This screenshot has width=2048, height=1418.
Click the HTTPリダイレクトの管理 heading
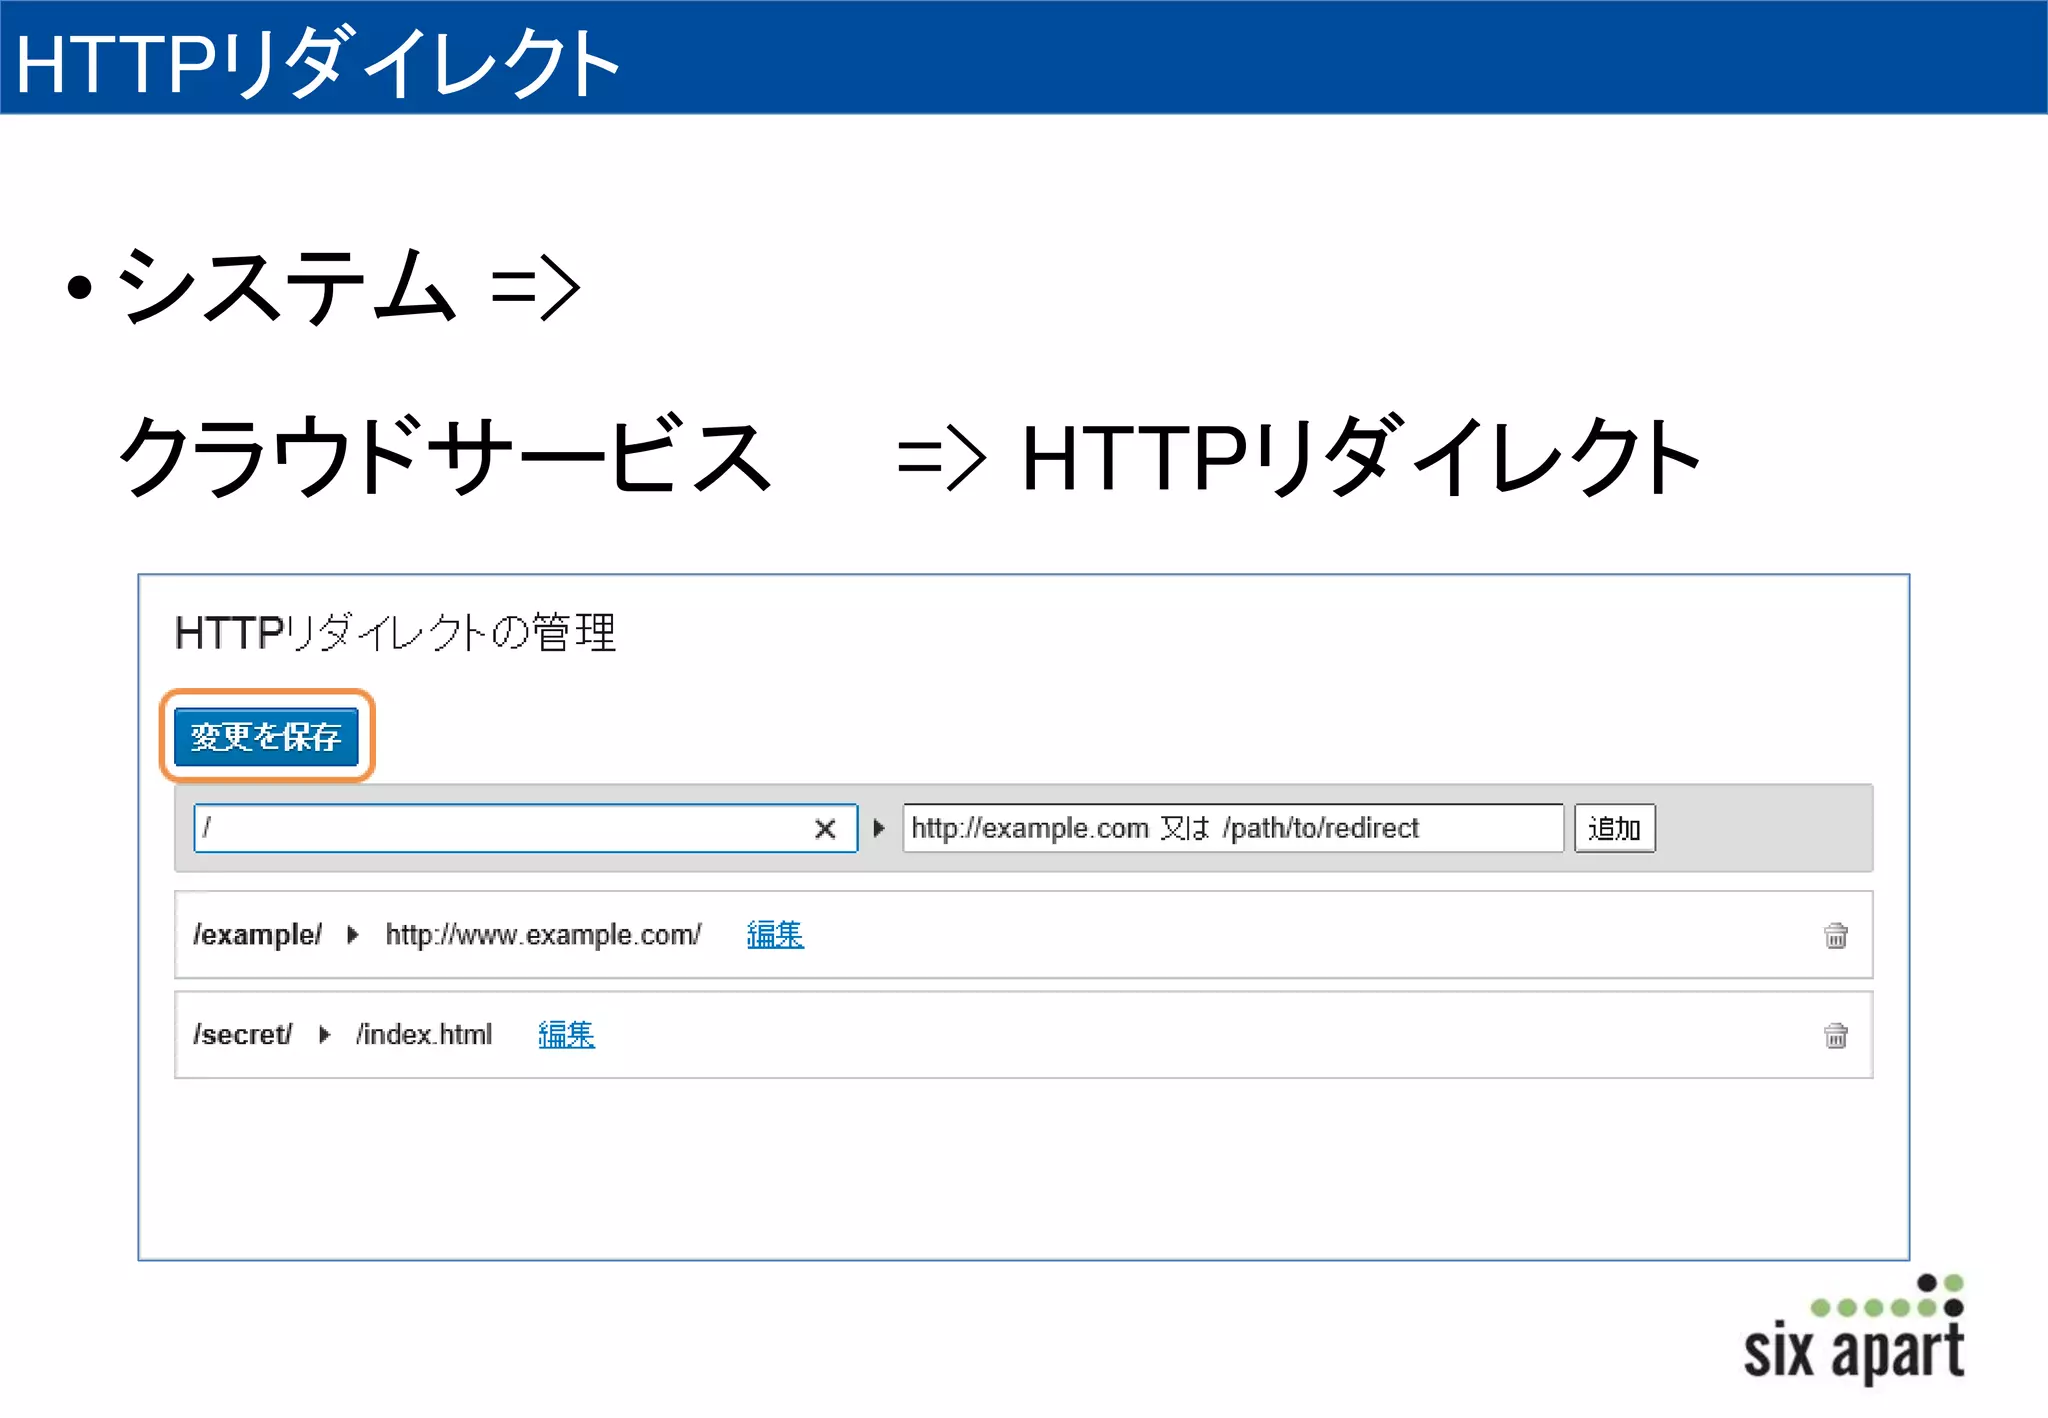point(395,633)
